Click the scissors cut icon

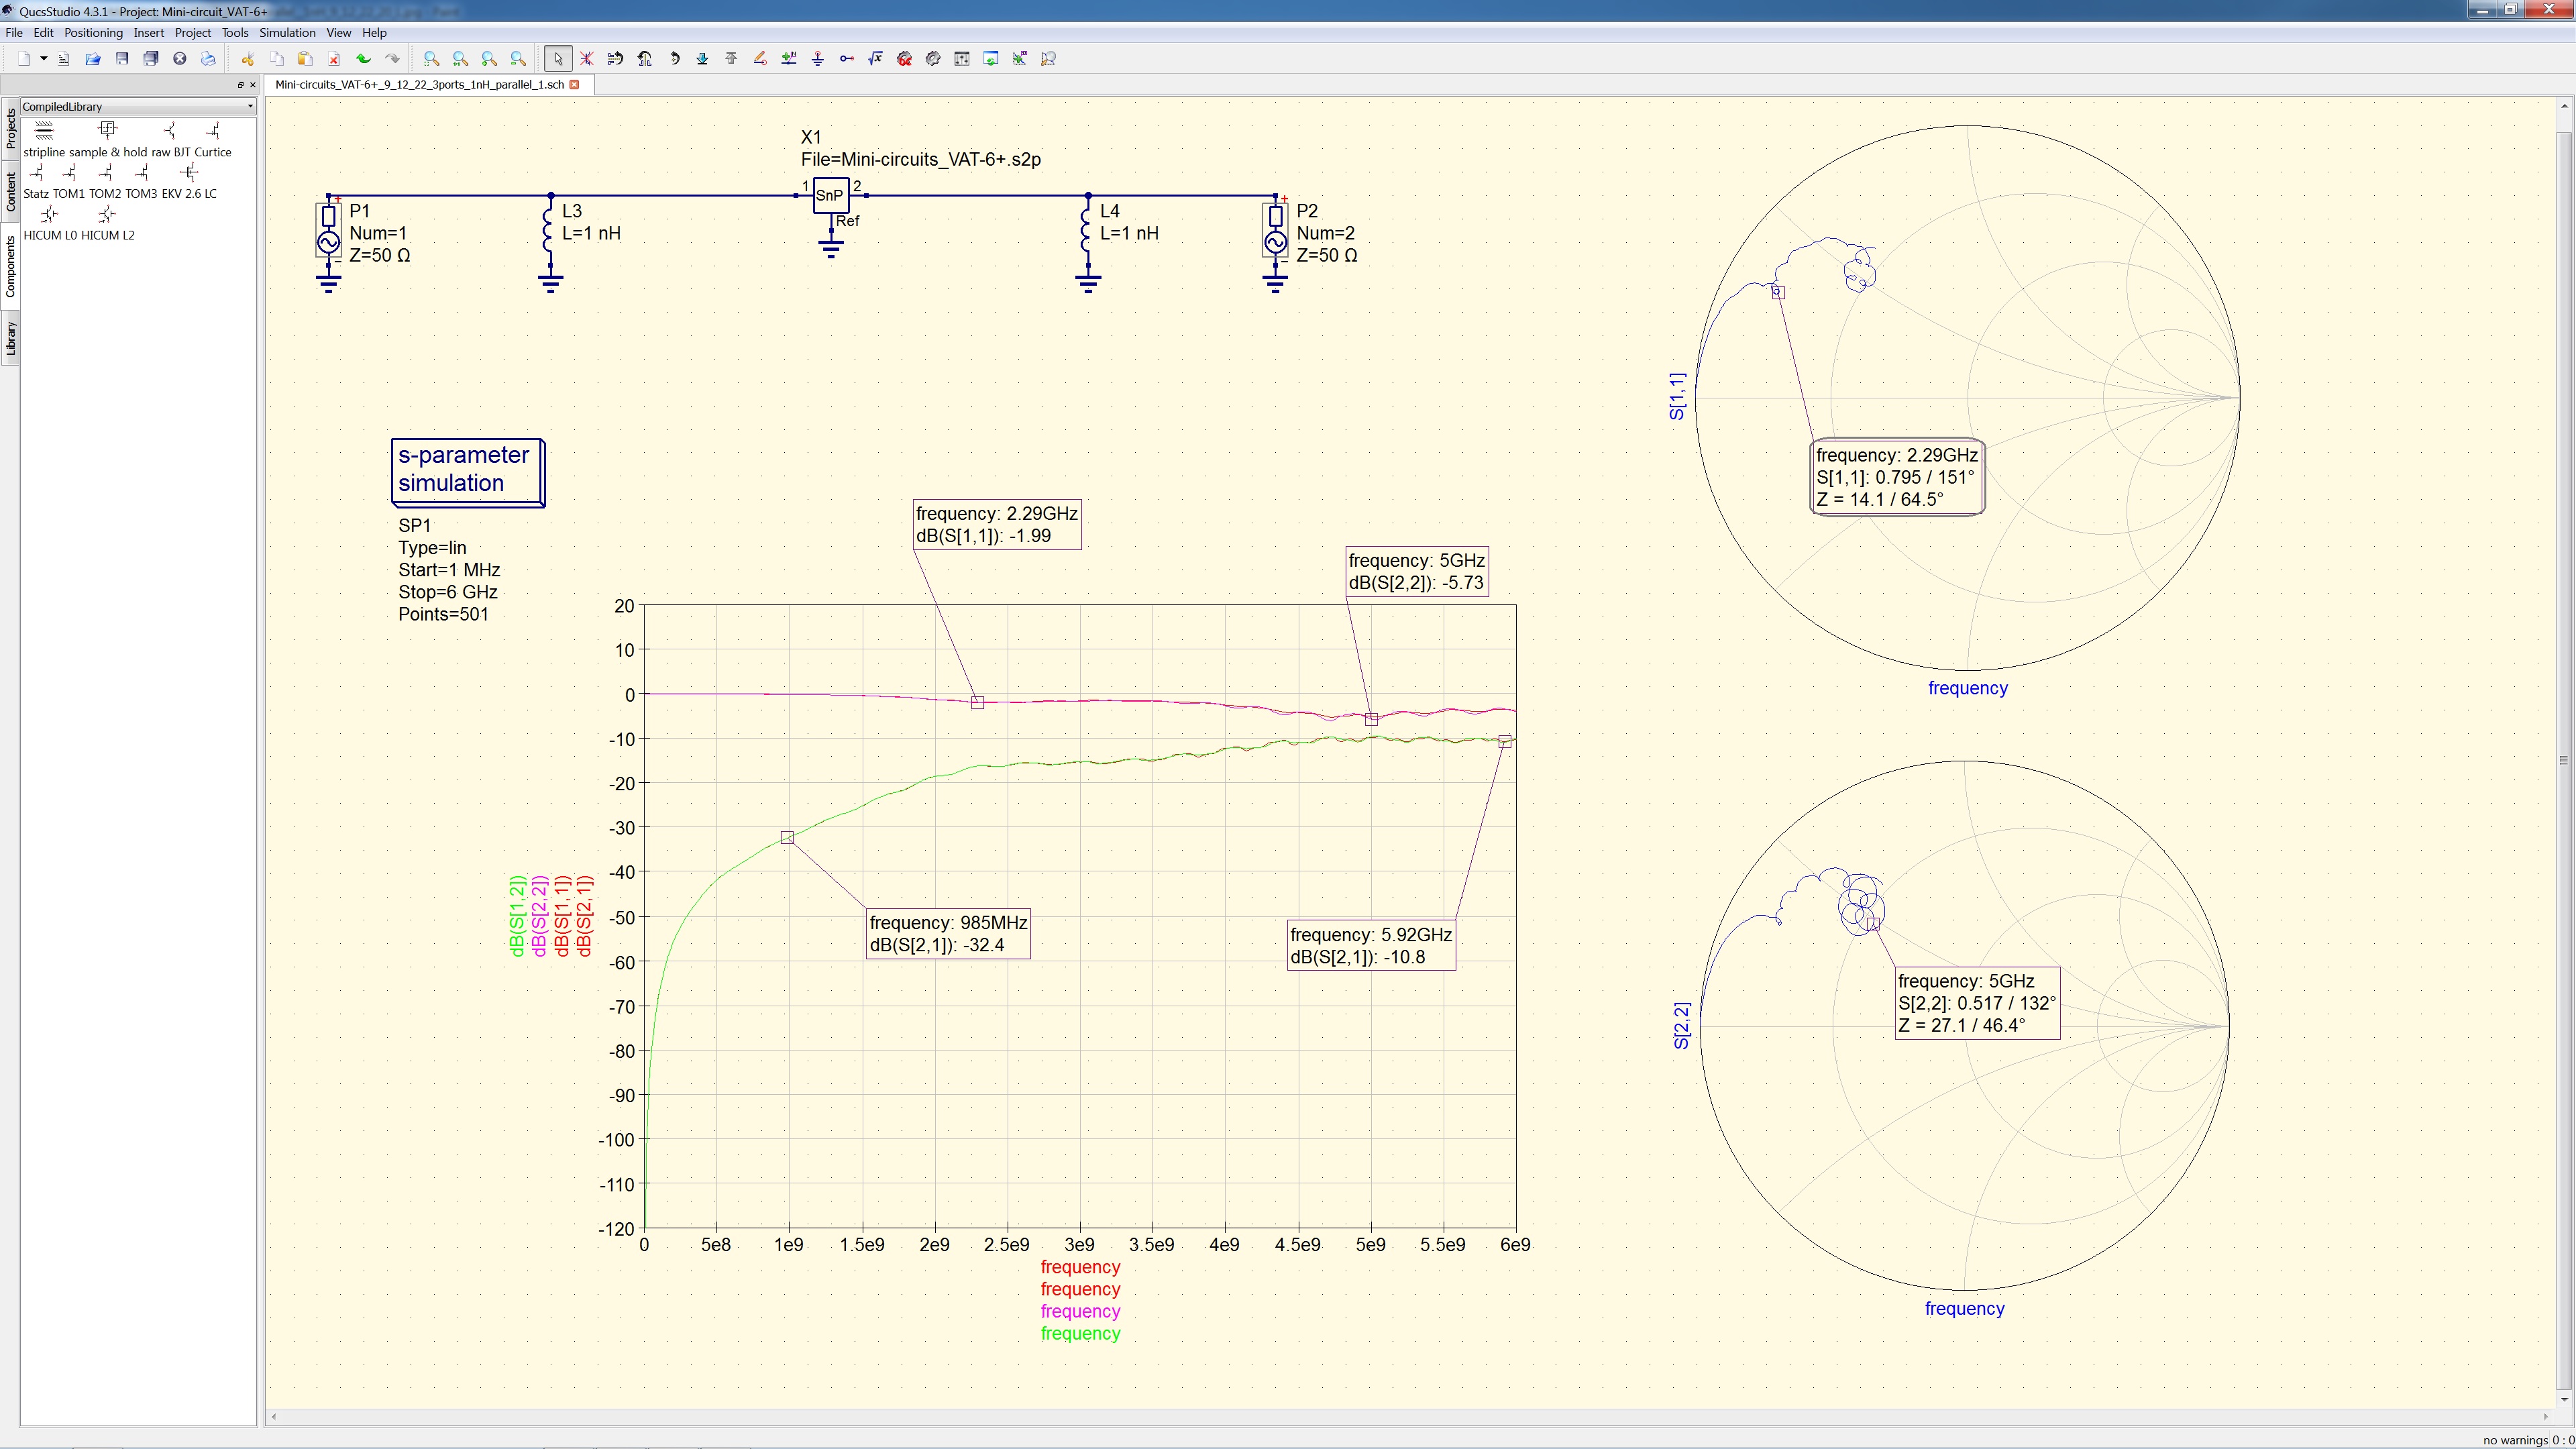[248, 59]
